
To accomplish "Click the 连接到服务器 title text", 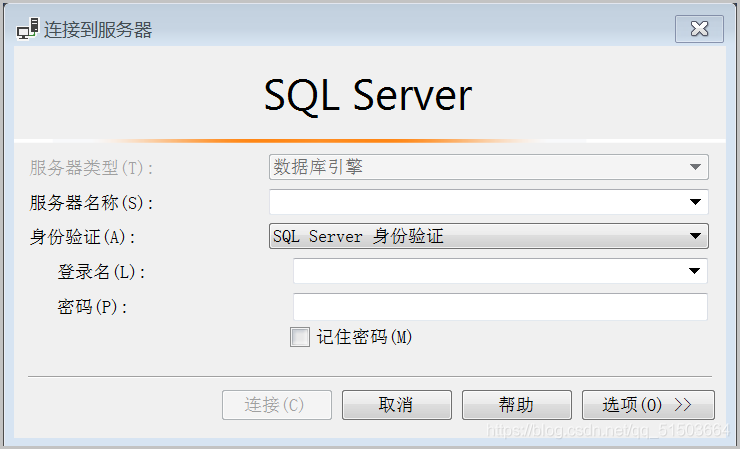I will click(x=98, y=30).
